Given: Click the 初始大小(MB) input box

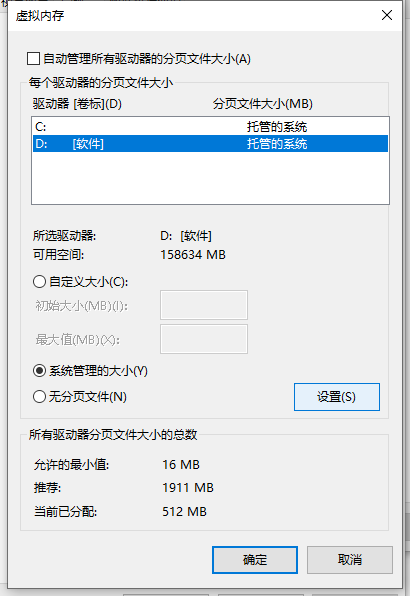Looking at the screenshot, I should pyautogui.click(x=204, y=305).
